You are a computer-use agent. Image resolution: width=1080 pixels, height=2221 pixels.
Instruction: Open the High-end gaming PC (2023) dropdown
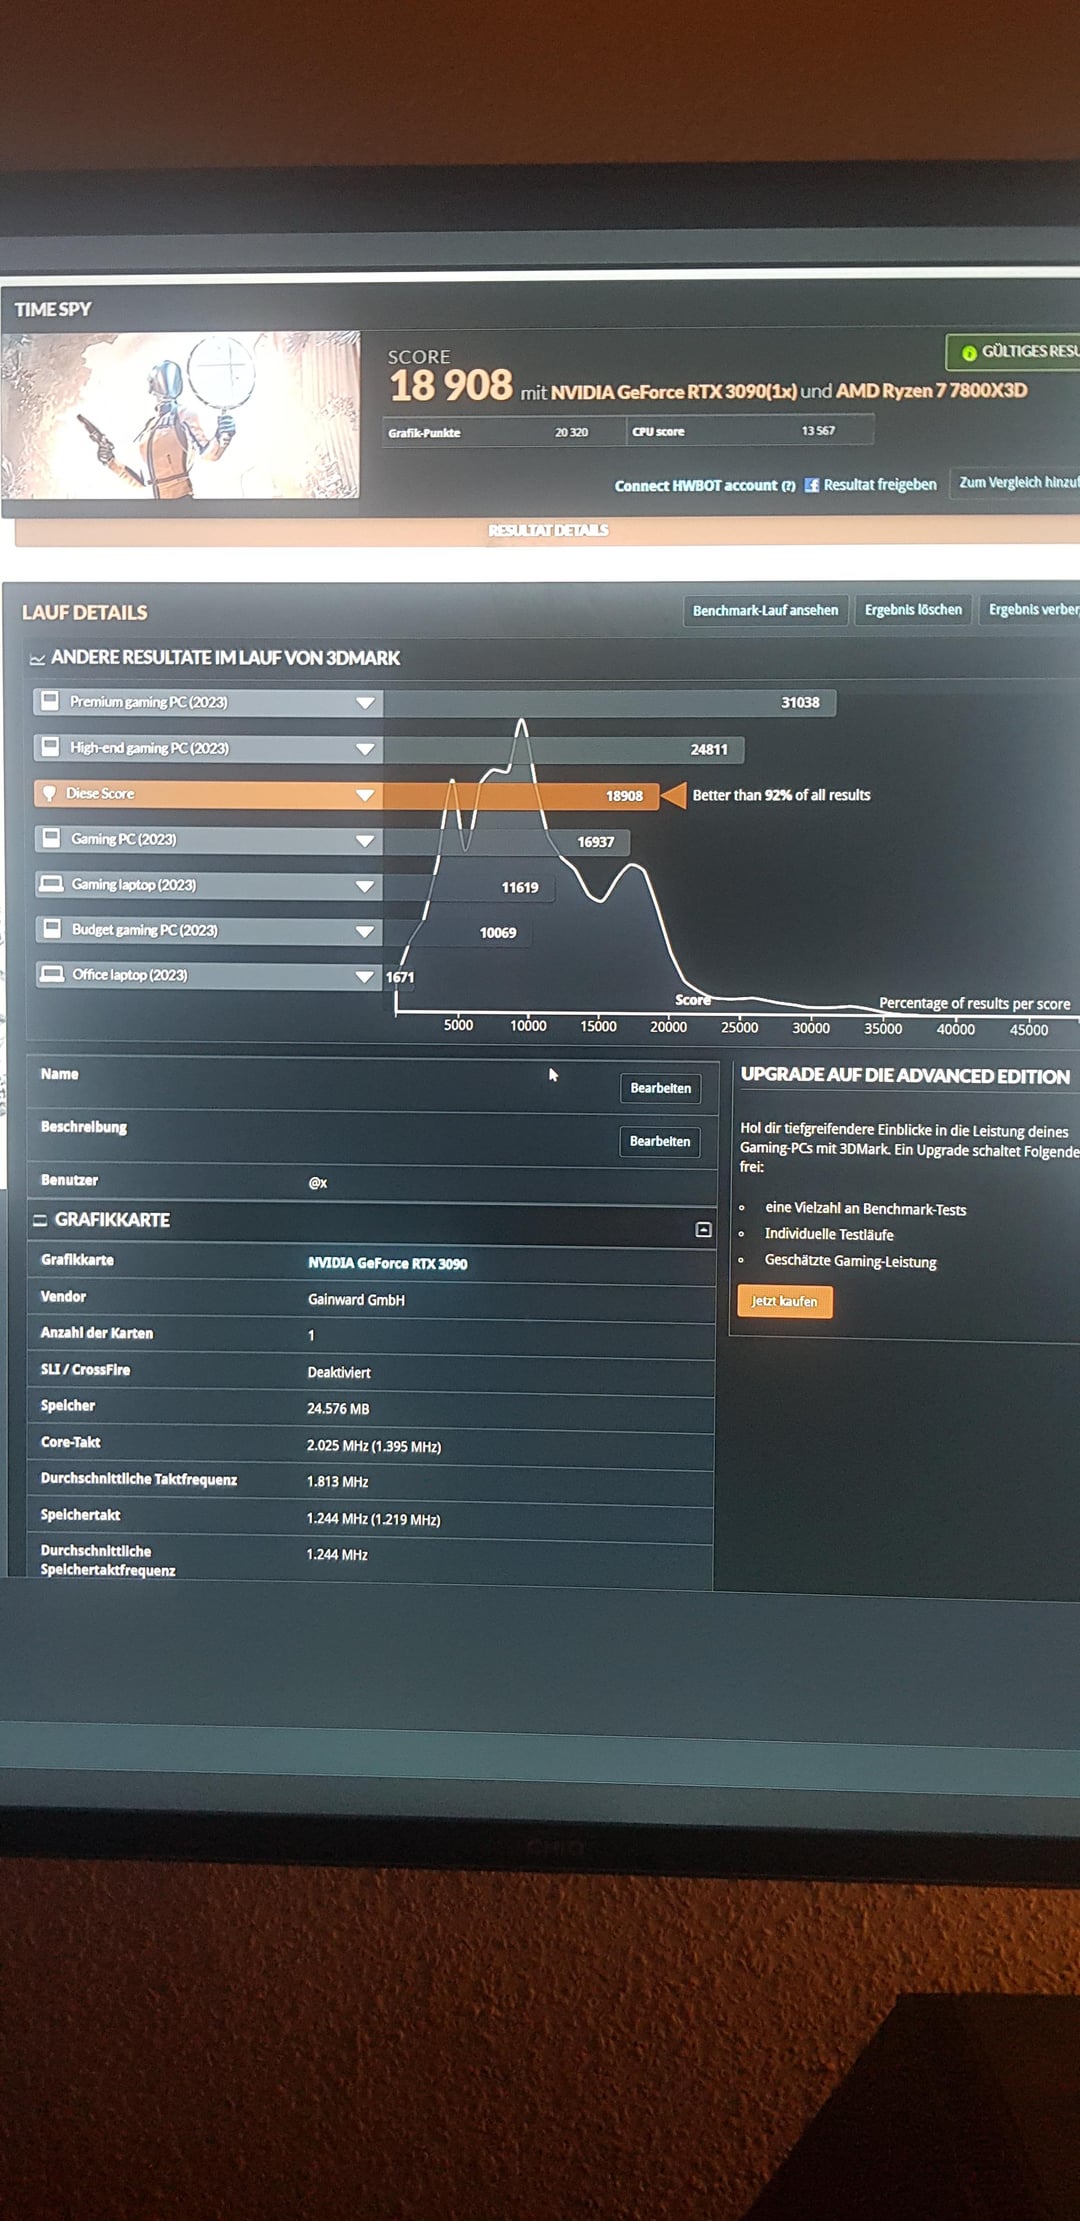click(365, 749)
